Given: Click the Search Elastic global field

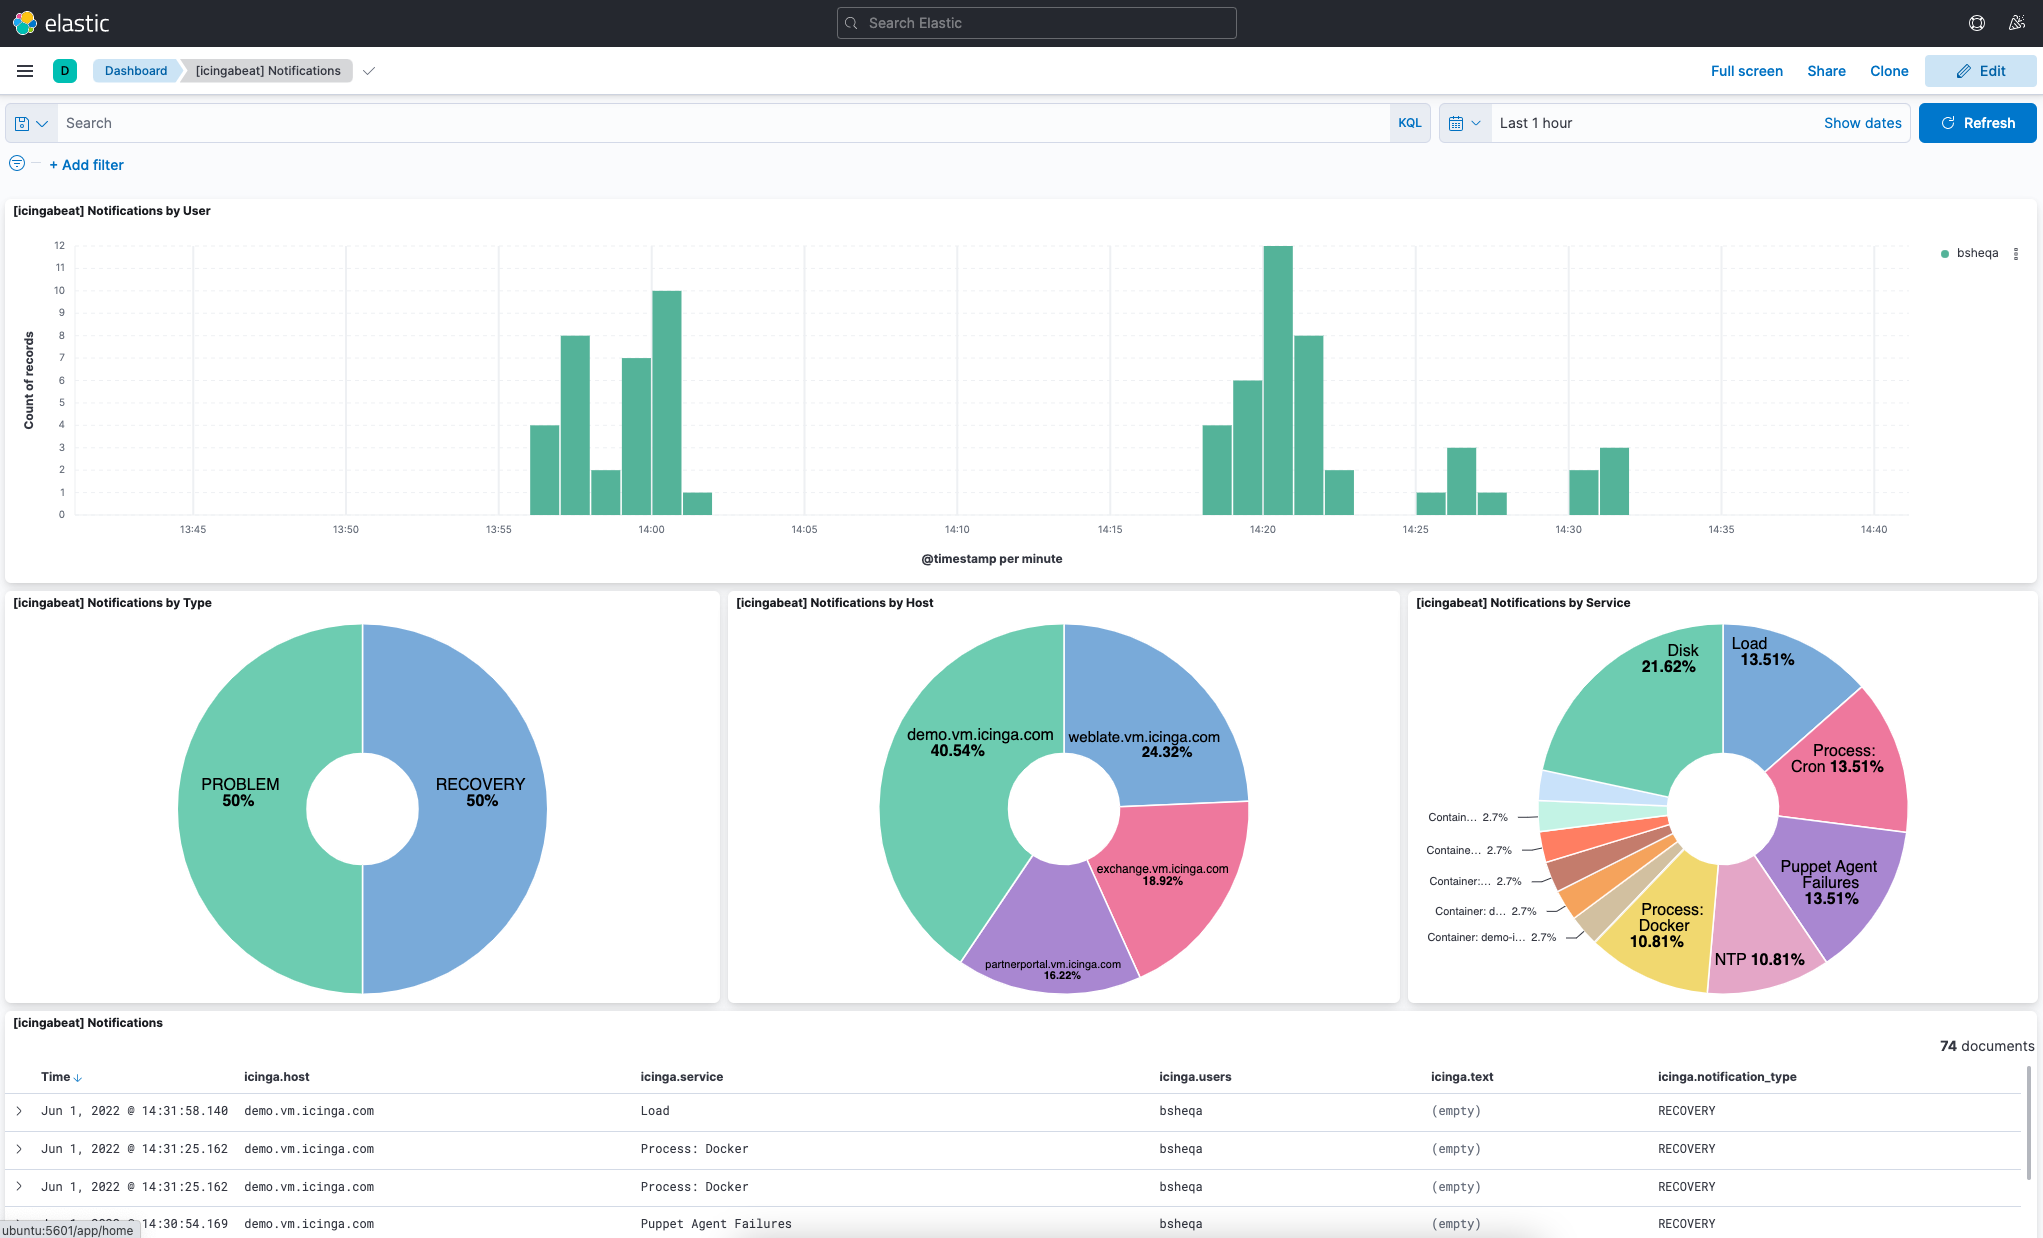Looking at the screenshot, I should pyautogui.click(x=1036, y=23).
